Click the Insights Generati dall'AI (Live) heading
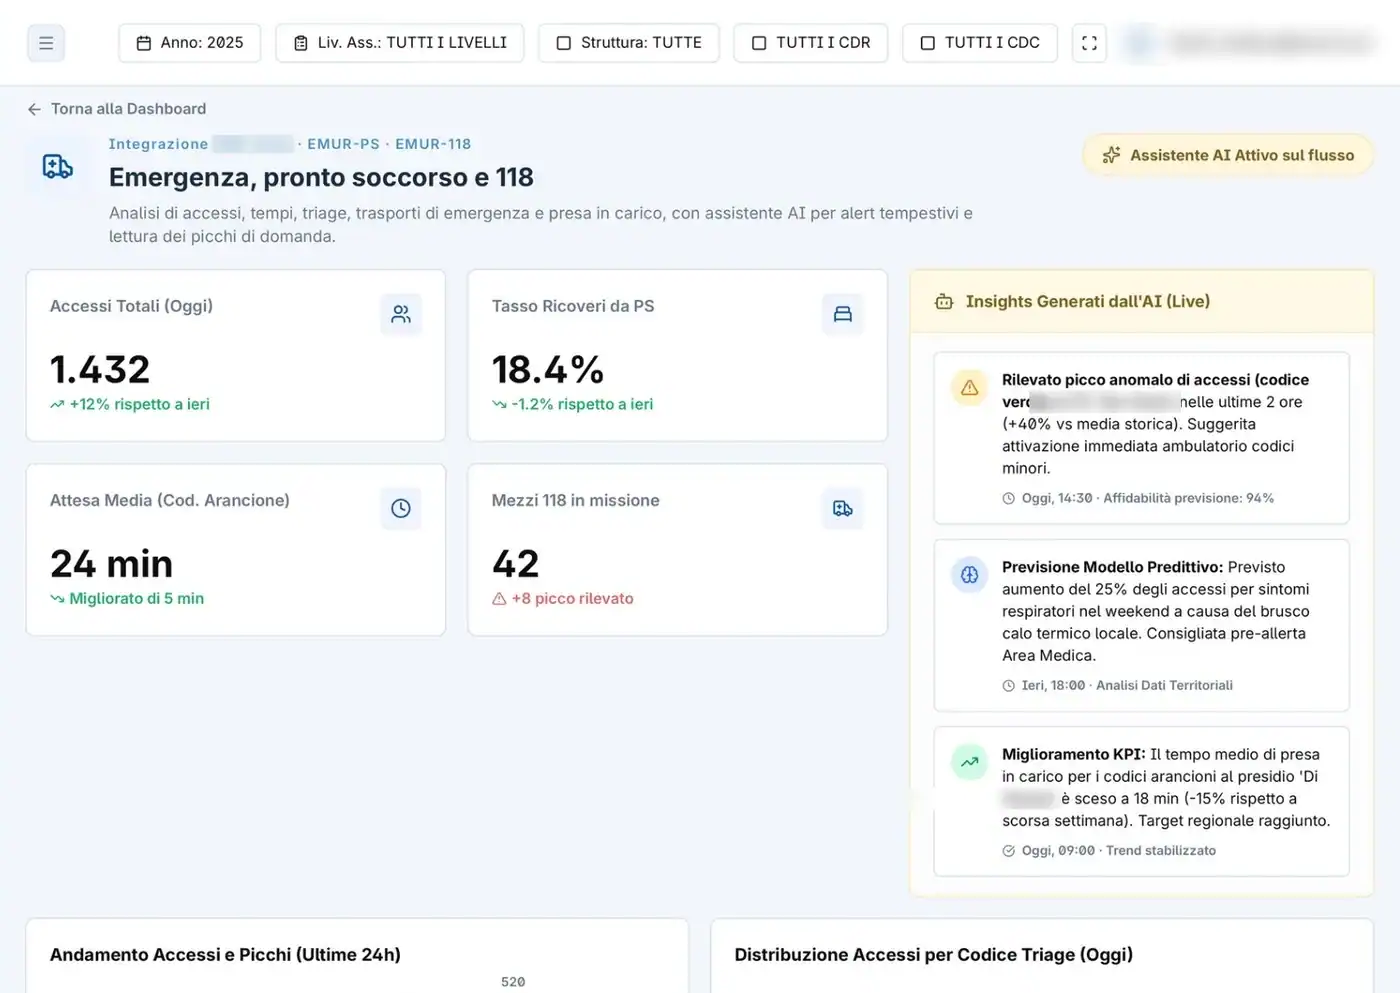The height and width of the screenshot is (993, 1400). click(1087, 302)
